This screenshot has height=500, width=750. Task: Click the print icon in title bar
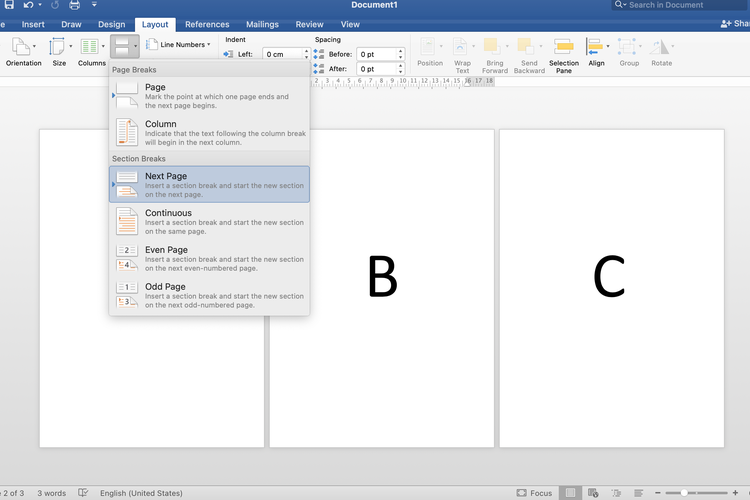(74, 6)
